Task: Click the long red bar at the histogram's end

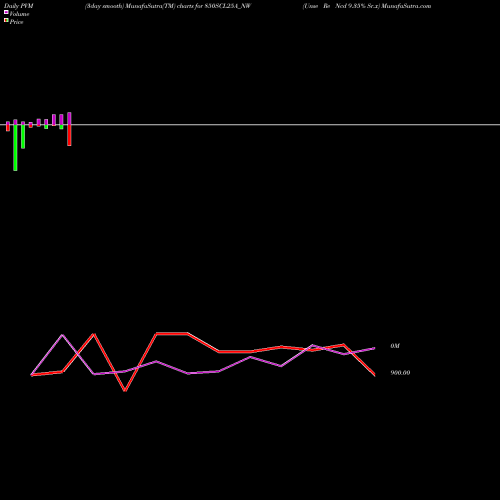Action: point(69,135)
